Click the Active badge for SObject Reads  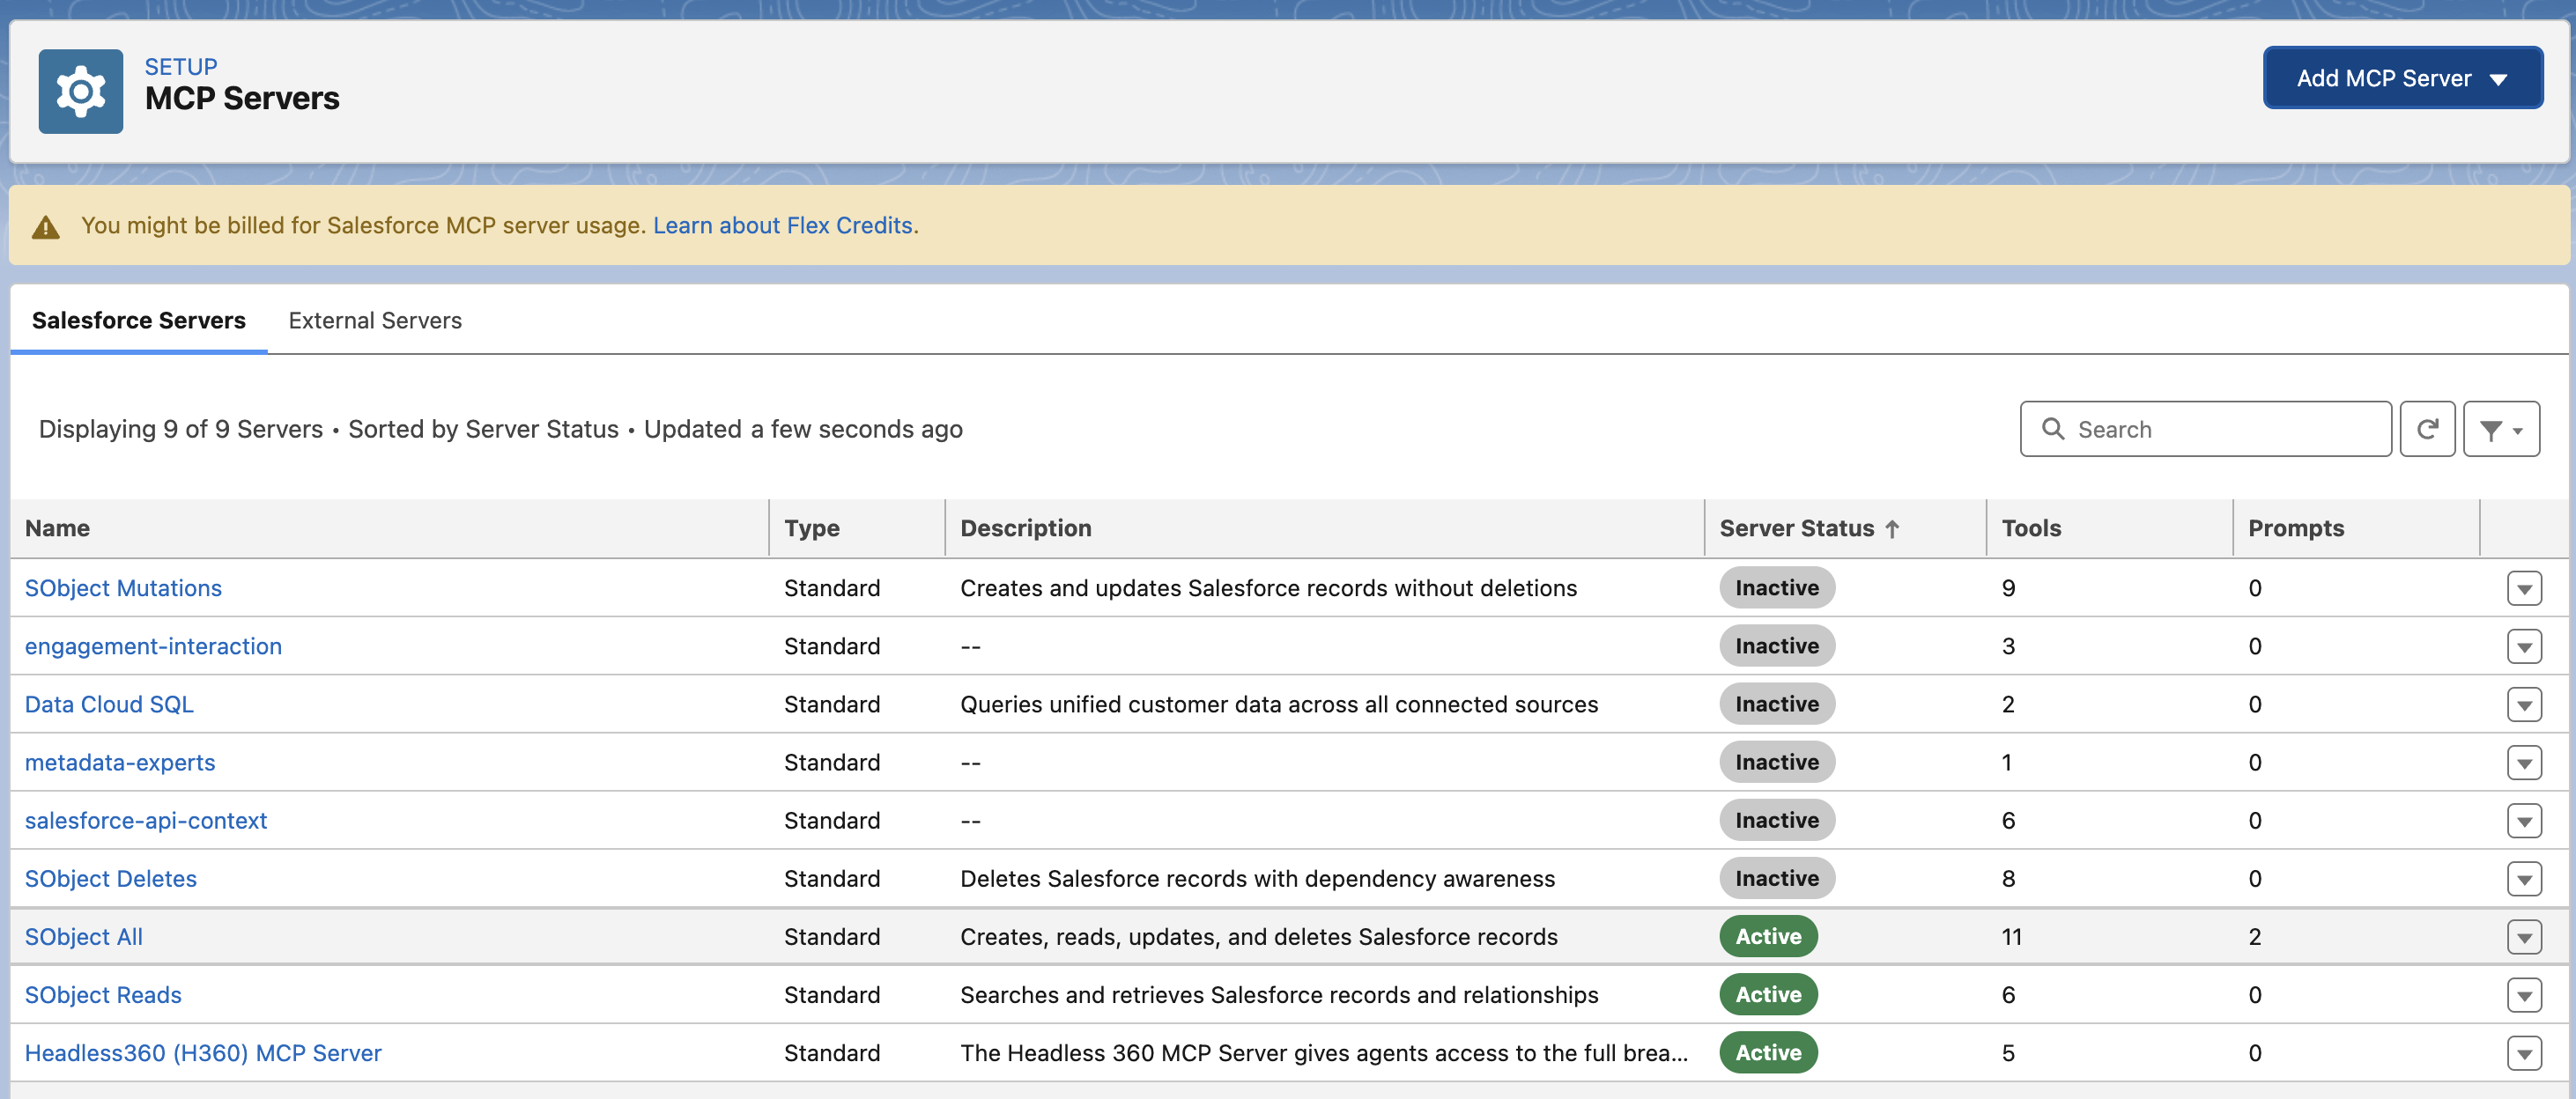[x=1768, y=994]
